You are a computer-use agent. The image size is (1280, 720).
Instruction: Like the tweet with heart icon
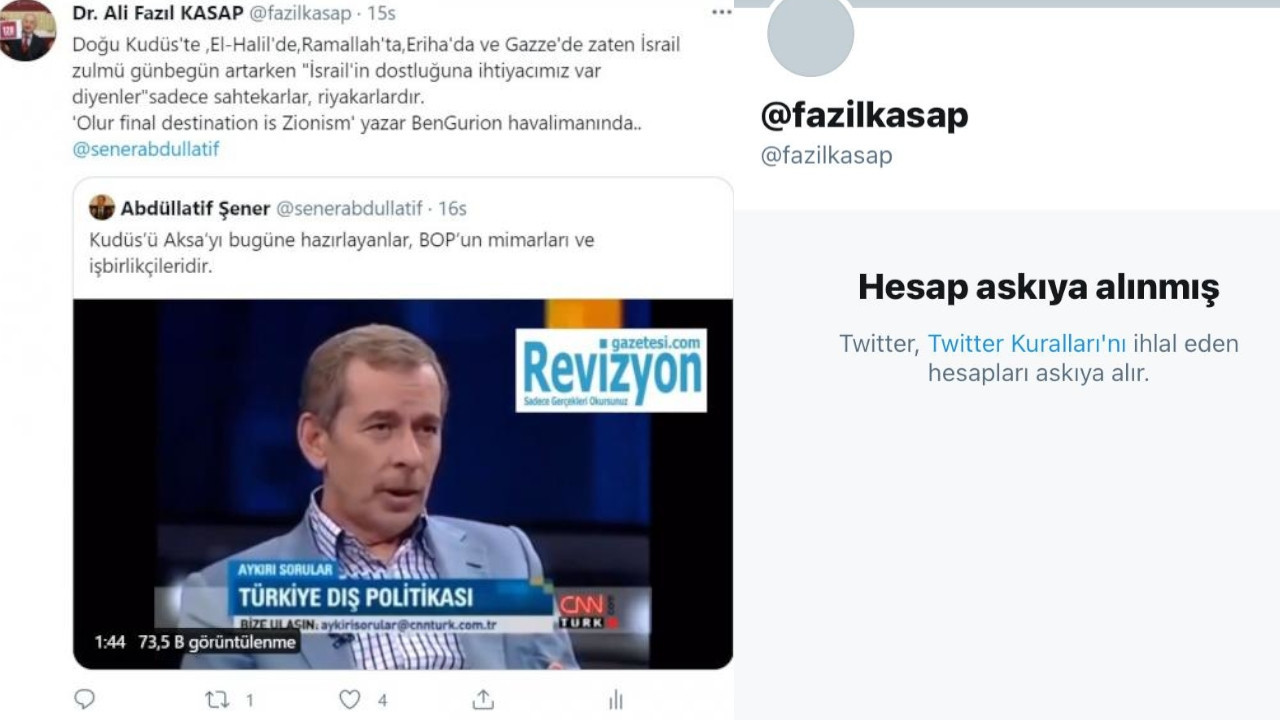click(x=349, y=699)
